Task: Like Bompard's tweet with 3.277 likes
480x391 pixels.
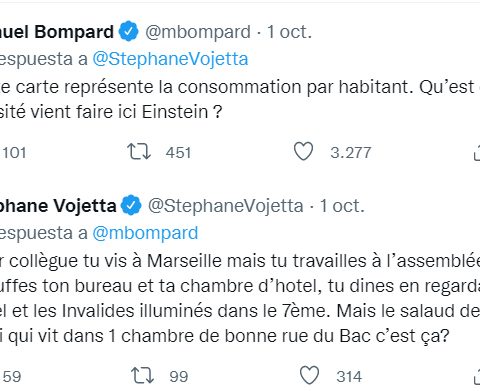Action: click(303, 151)
